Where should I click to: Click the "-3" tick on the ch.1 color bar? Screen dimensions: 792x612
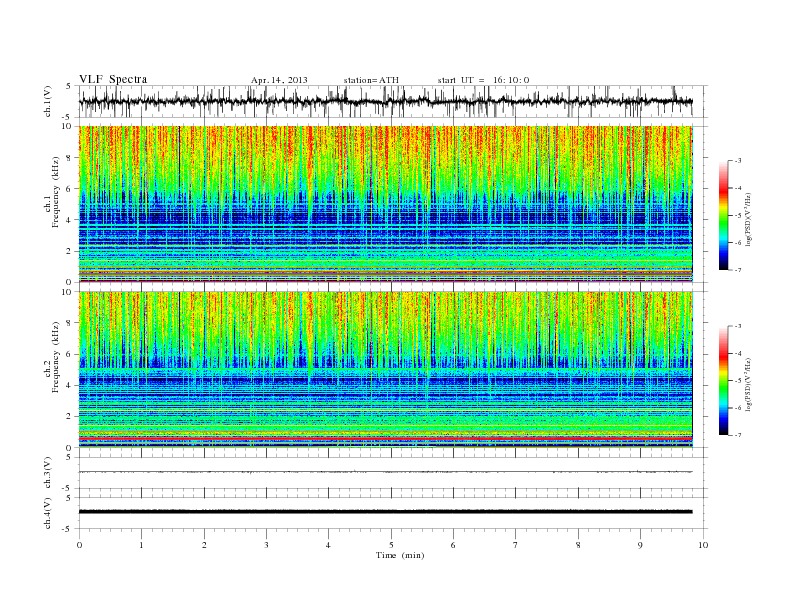tap(737, 161)
